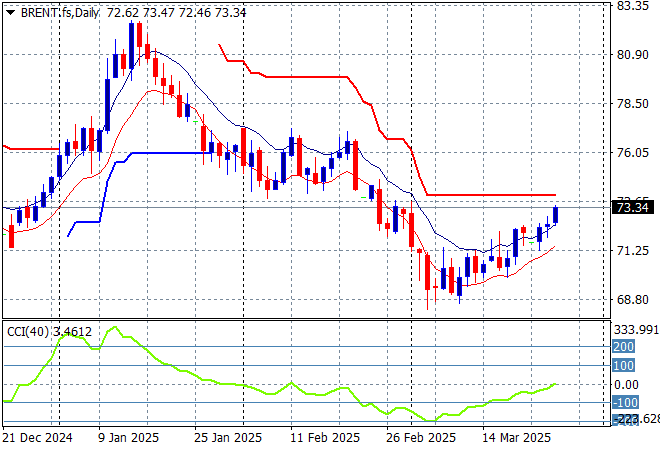This screenshot has width=660, height=450.
Task: Click the 71.25 price scale label
Action: tap(632, 251)
